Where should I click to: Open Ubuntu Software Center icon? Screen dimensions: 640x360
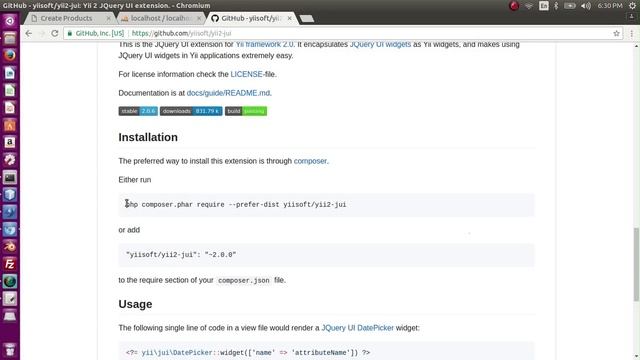coord(10,125)
